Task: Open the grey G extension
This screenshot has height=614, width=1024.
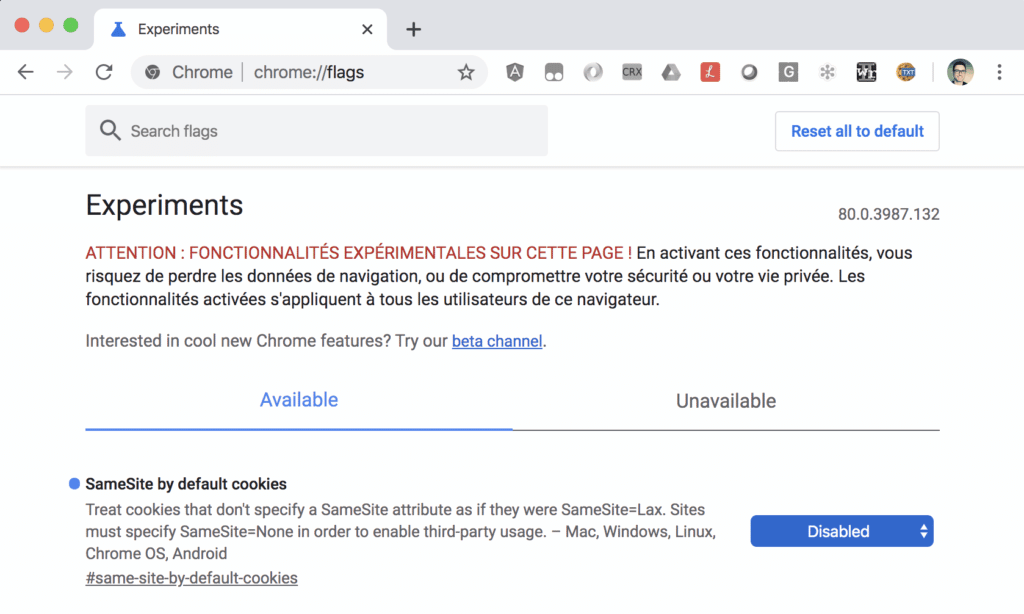Action: click(788, 72)
